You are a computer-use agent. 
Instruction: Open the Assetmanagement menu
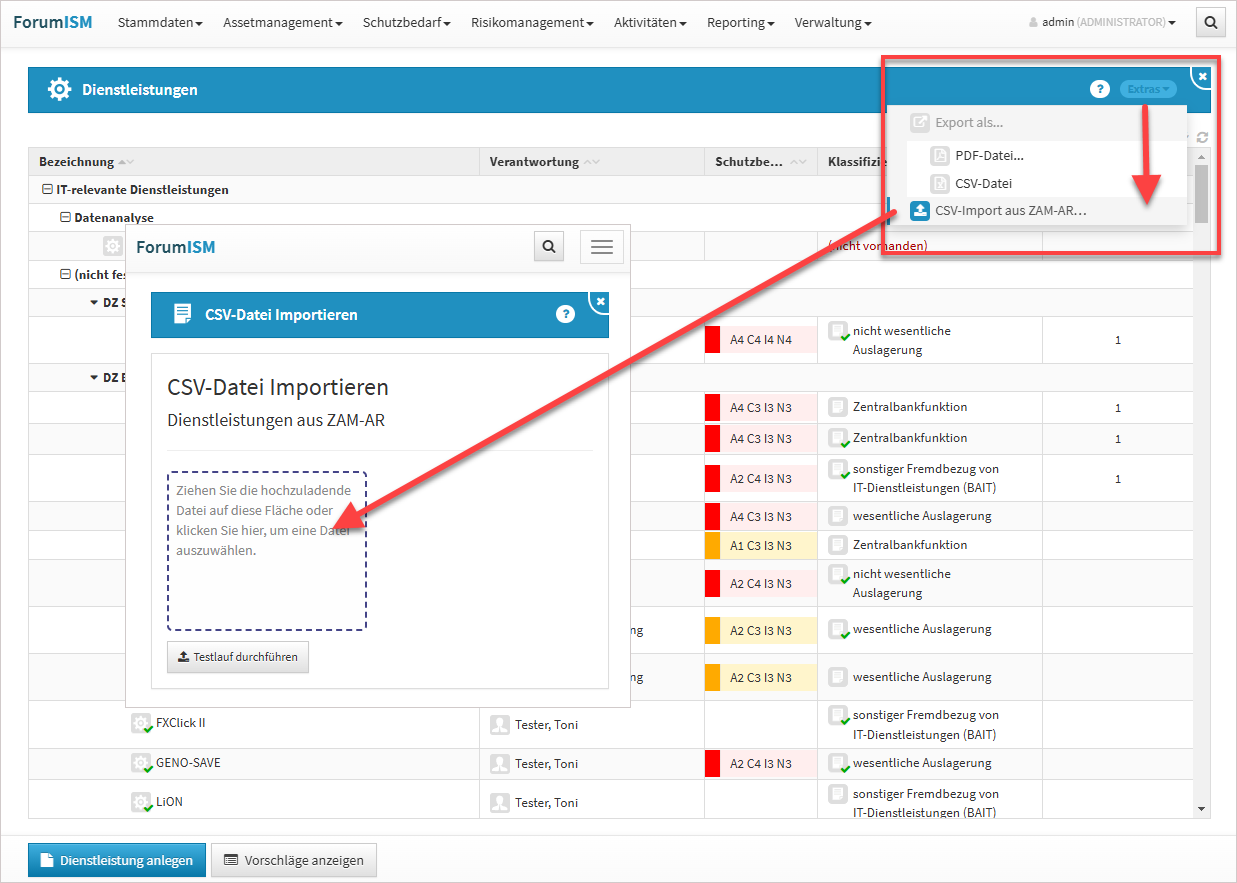click(x=282, y=22)
